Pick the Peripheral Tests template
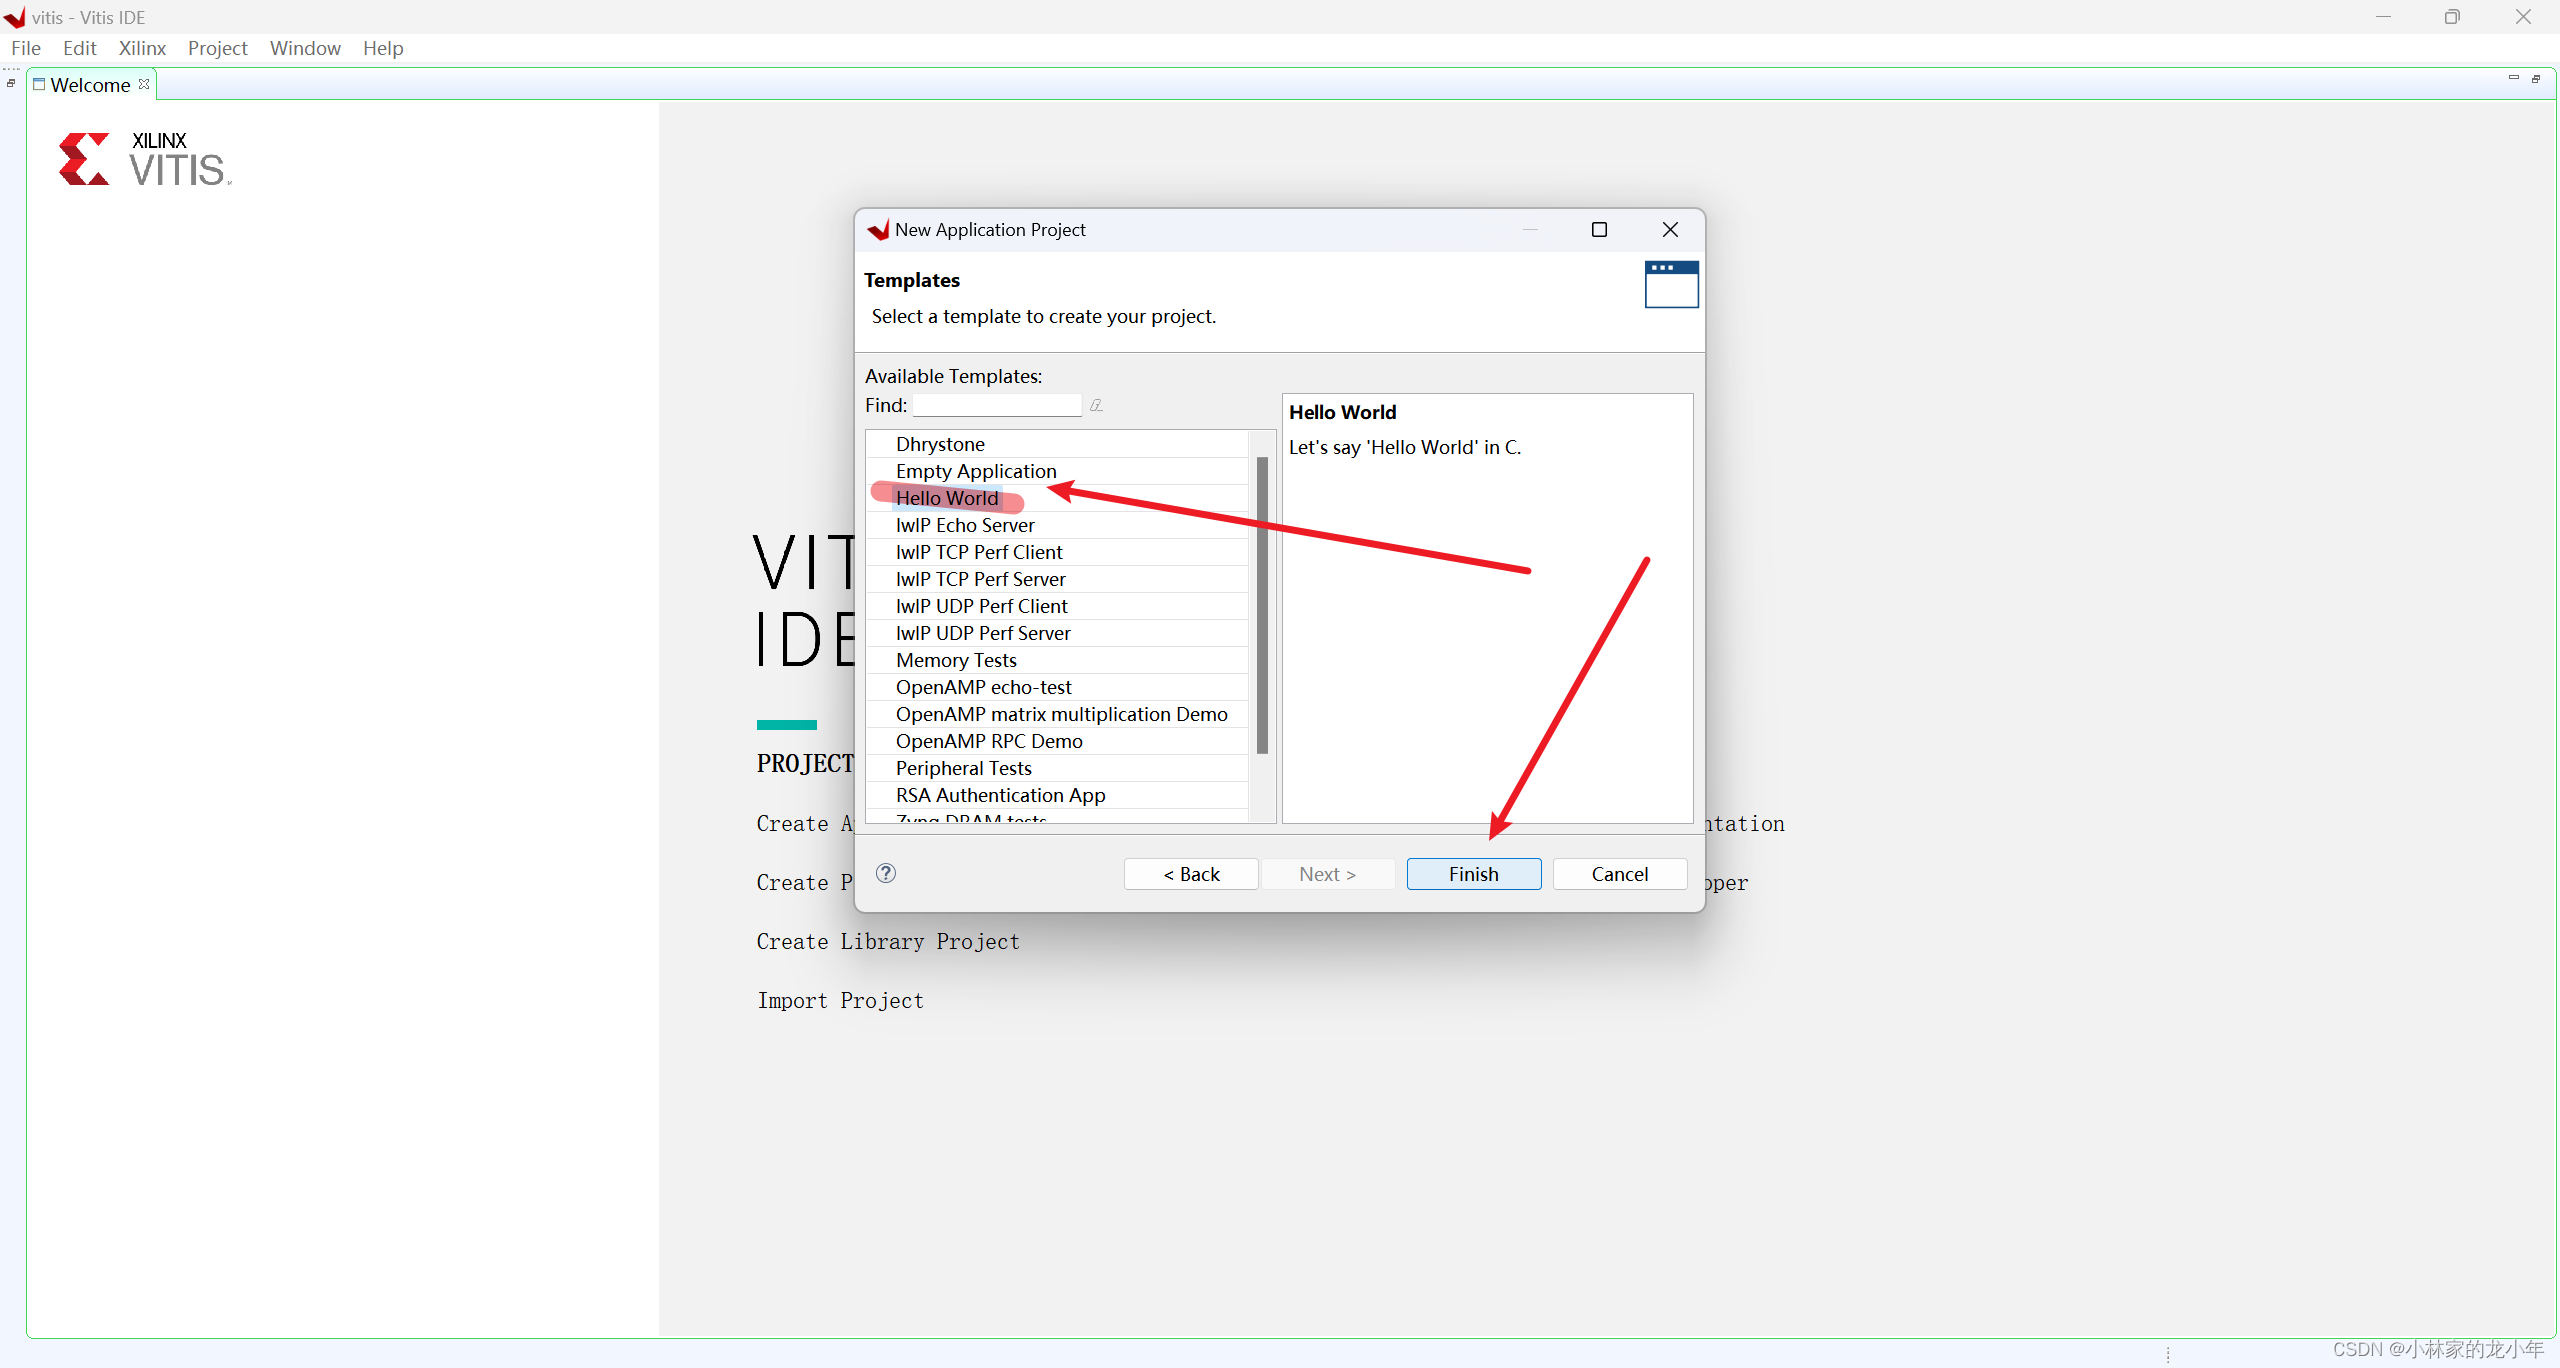 (x=963, y=768)
